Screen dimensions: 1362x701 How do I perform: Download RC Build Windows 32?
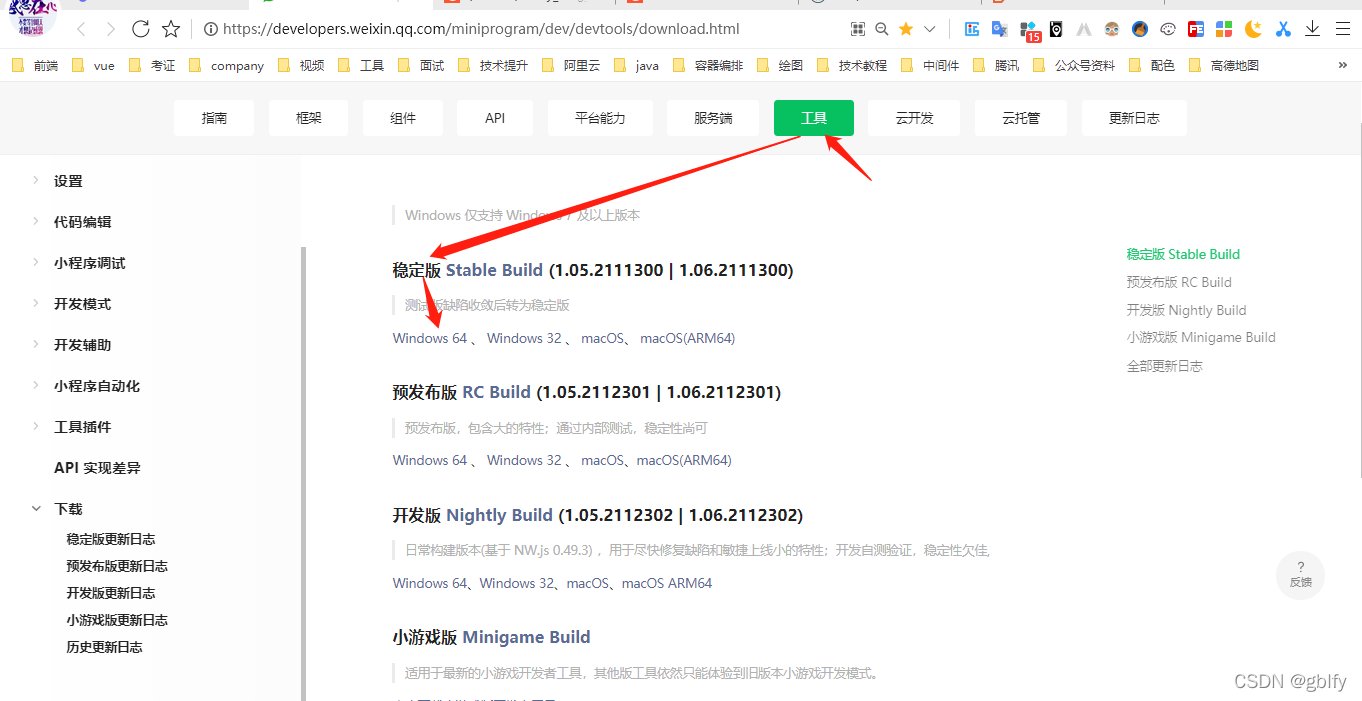[524, 460]
